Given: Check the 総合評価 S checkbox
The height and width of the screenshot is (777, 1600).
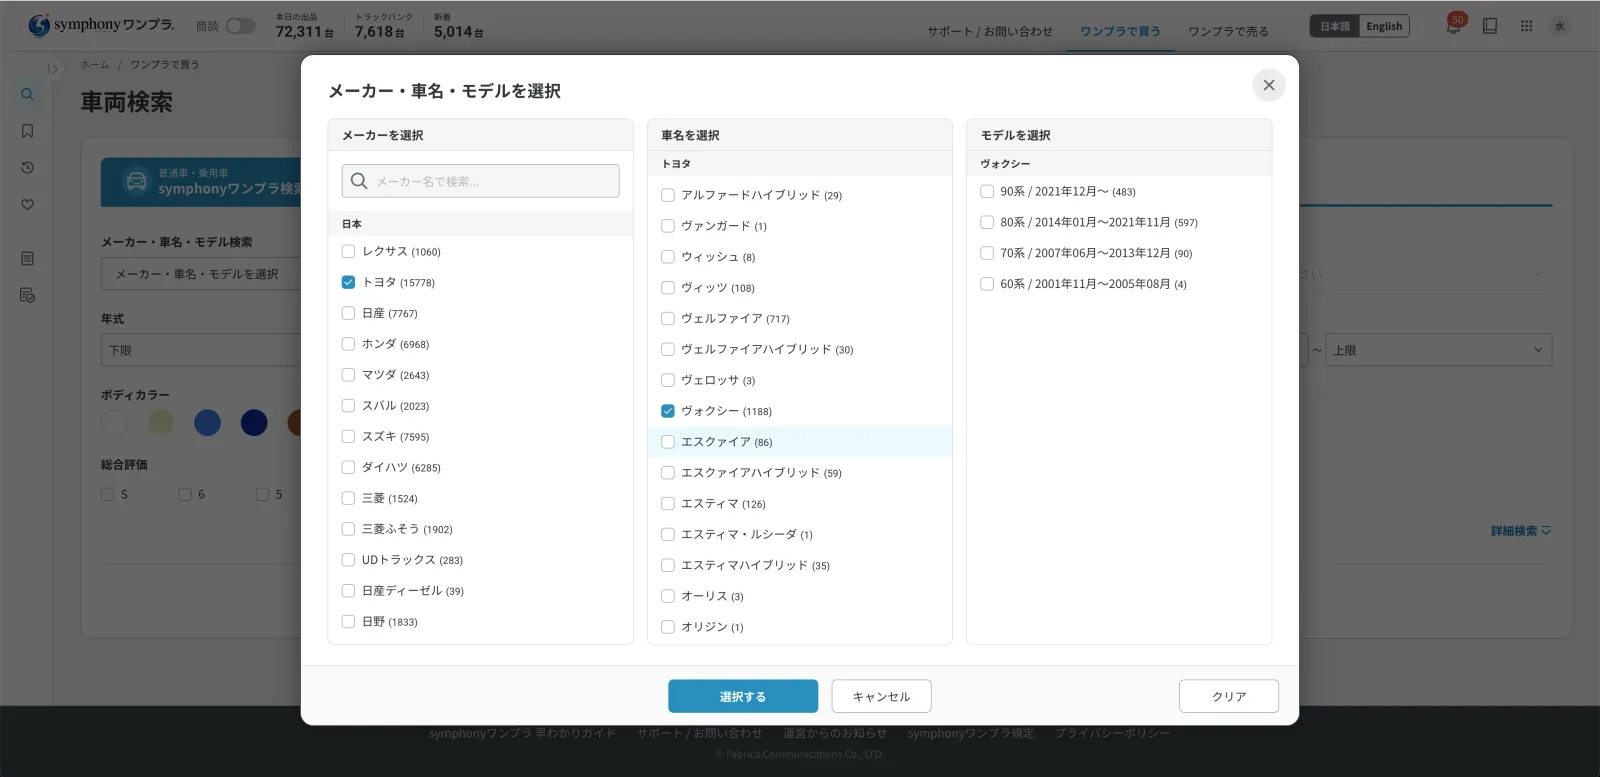Looking at the screenshot, I should [x=107, y=494].
